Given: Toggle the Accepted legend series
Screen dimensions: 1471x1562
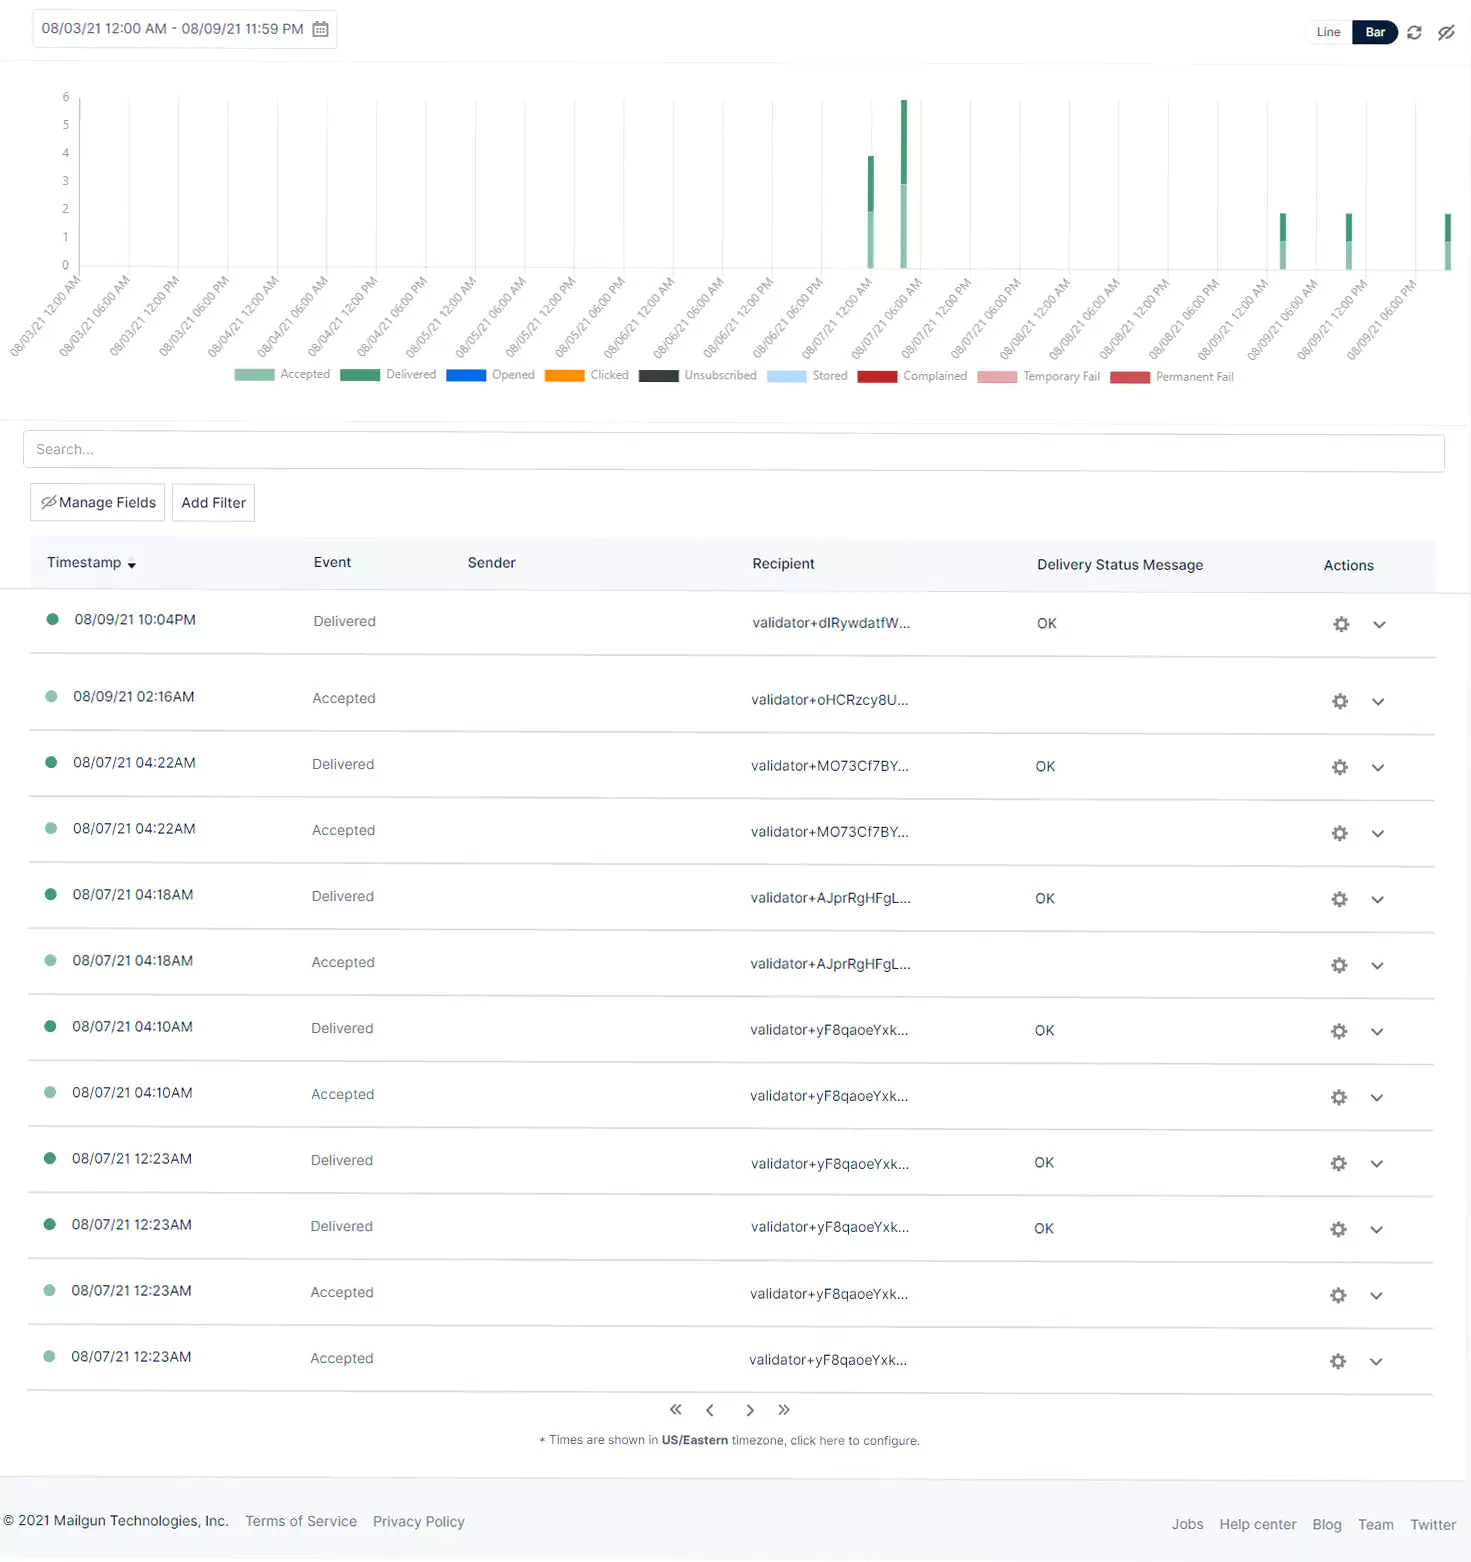Looking at the screenshot, I should point(282,374).
